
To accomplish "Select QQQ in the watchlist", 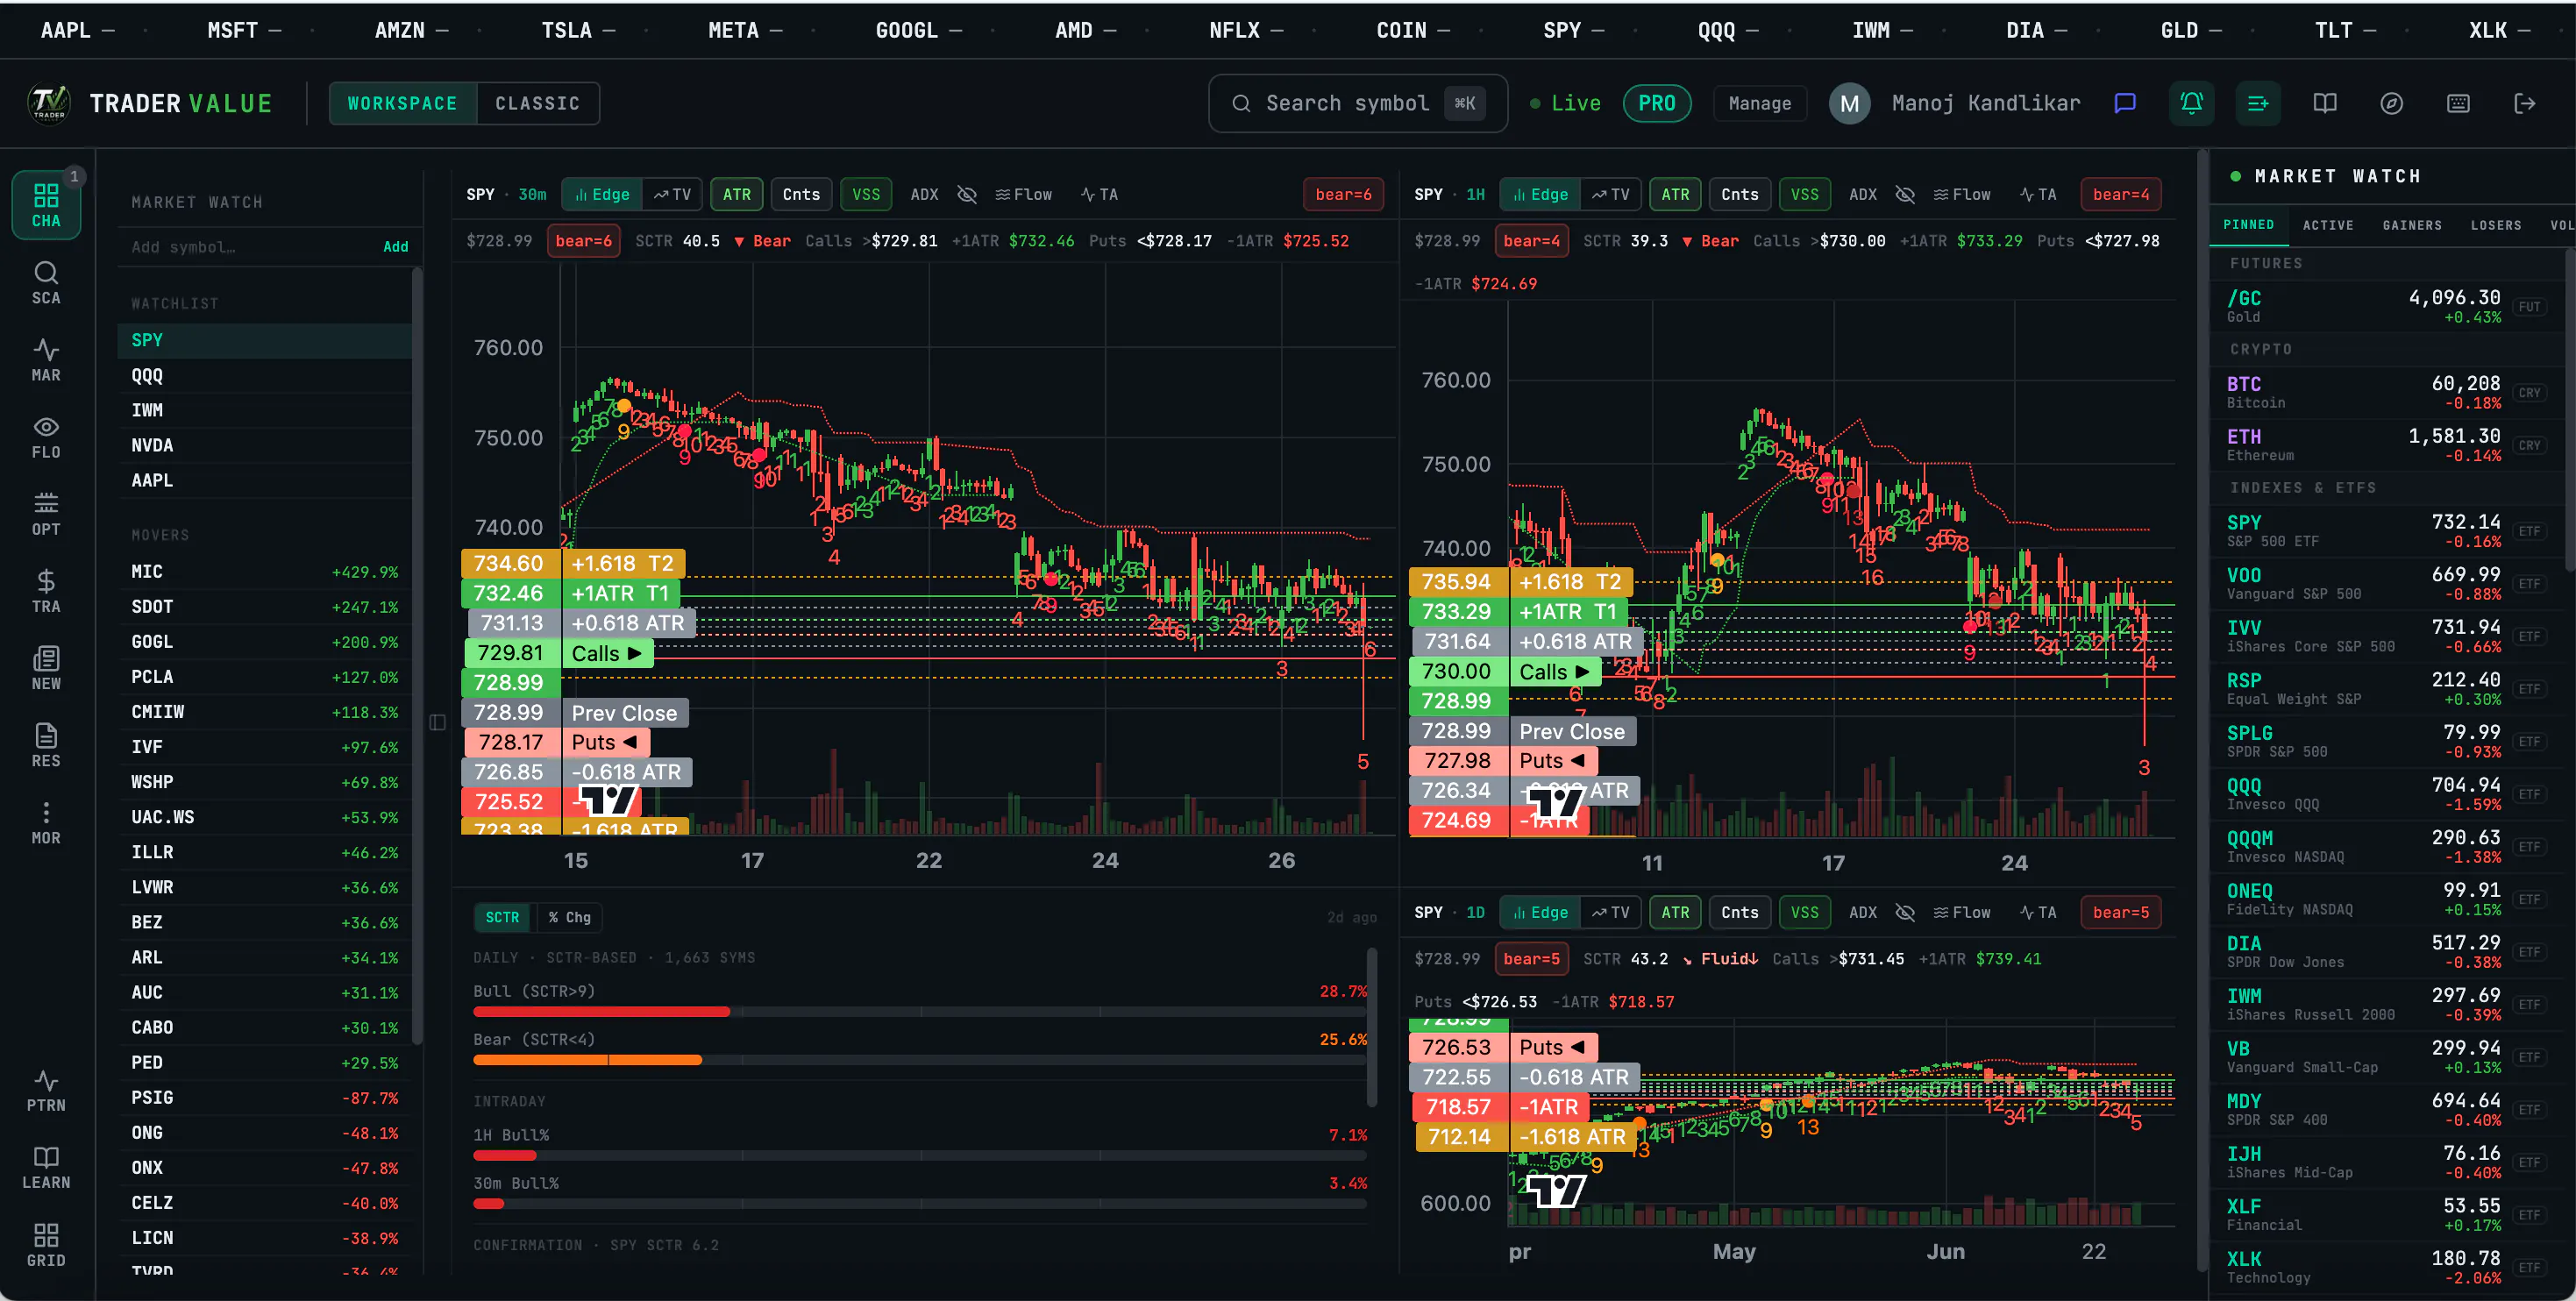I will click(265, 375).
